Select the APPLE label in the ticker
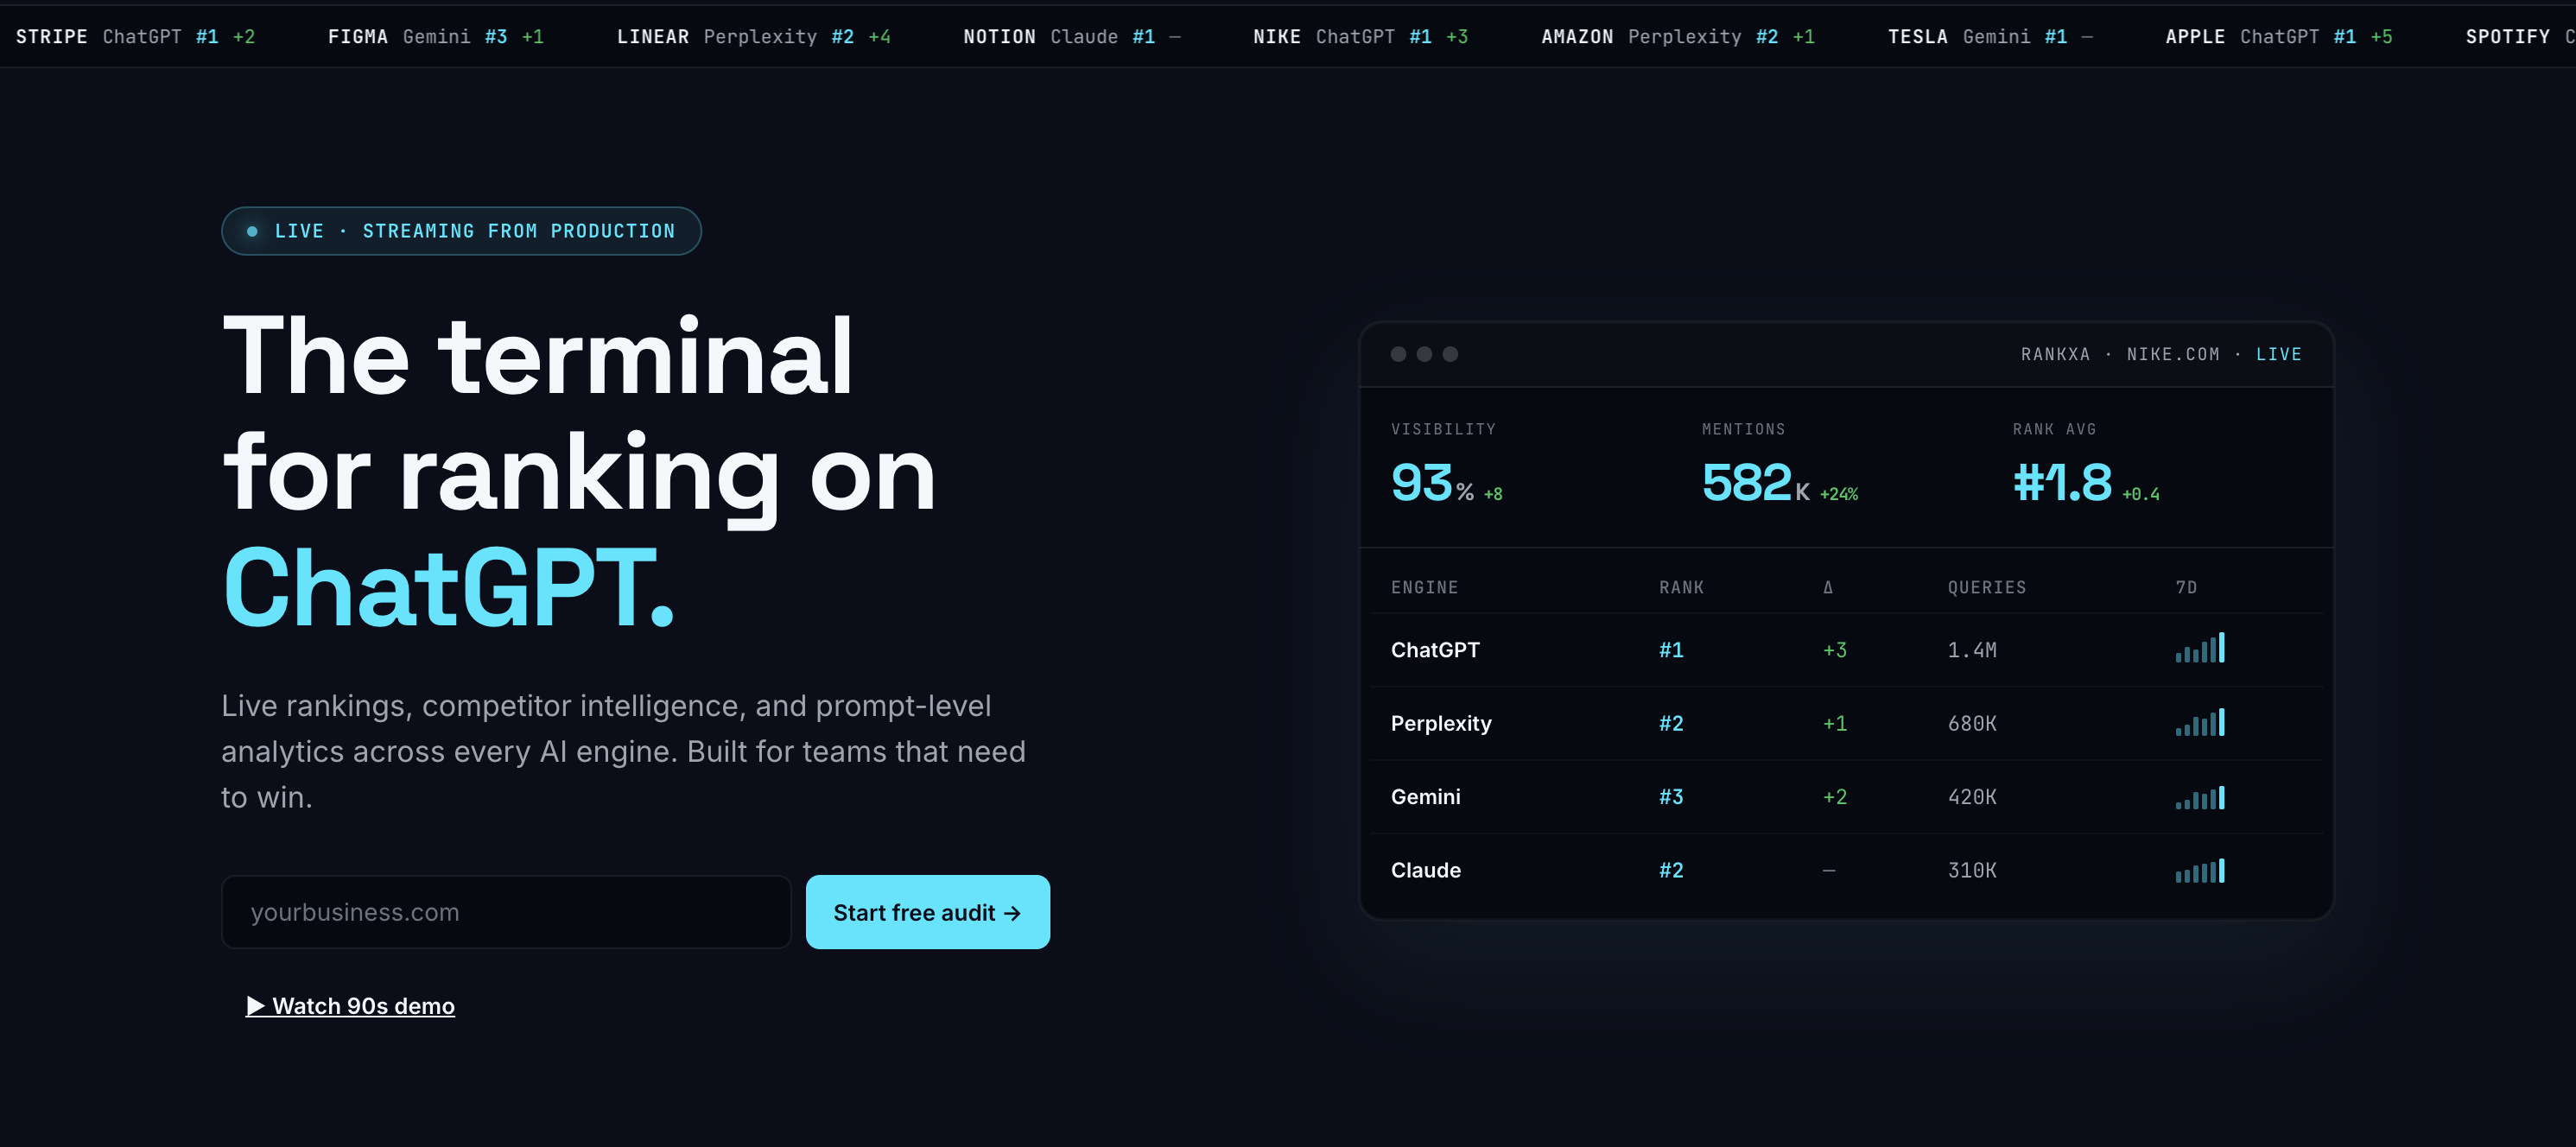The image size is (2576, 1147). click(x=2195, y=36)
